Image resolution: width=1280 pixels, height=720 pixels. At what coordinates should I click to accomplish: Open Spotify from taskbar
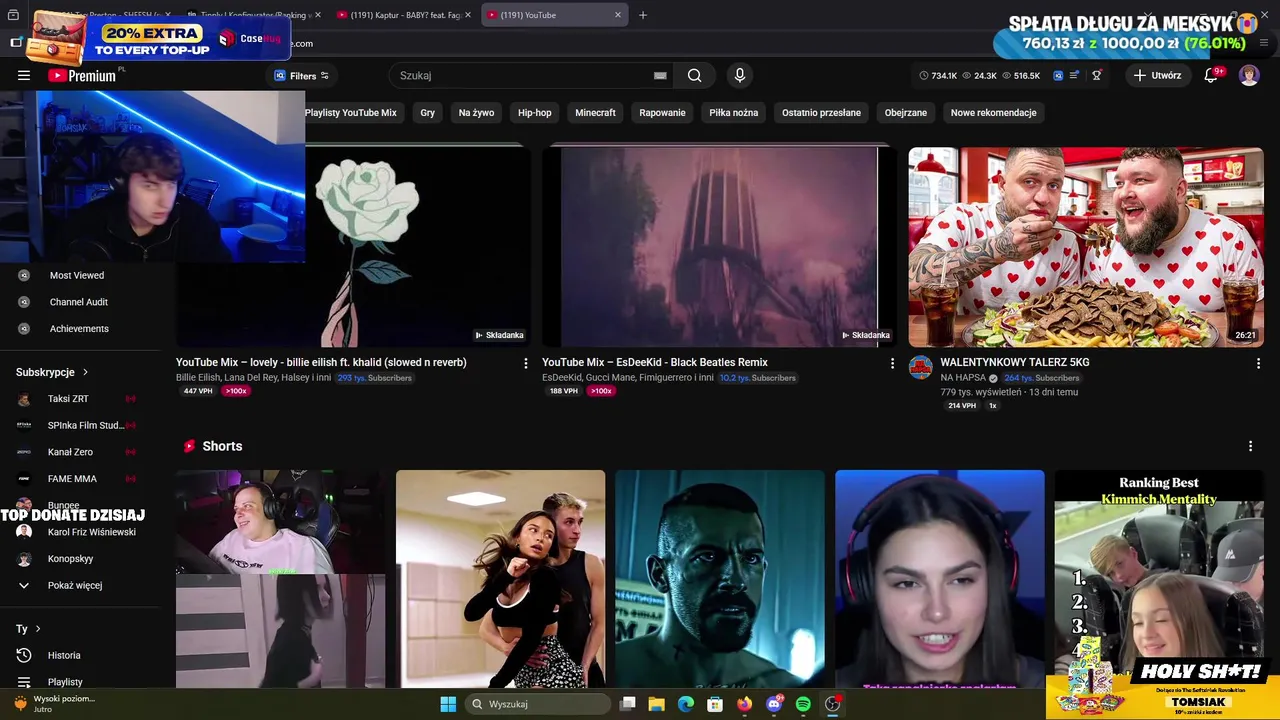pyautogui.click(x=803, y=704)
